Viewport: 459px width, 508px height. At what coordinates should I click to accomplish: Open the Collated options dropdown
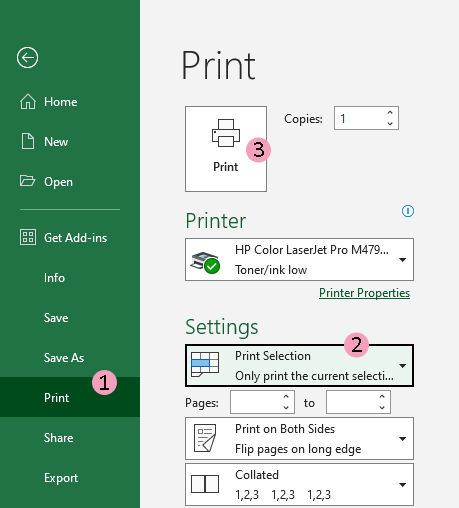point(299,484)
